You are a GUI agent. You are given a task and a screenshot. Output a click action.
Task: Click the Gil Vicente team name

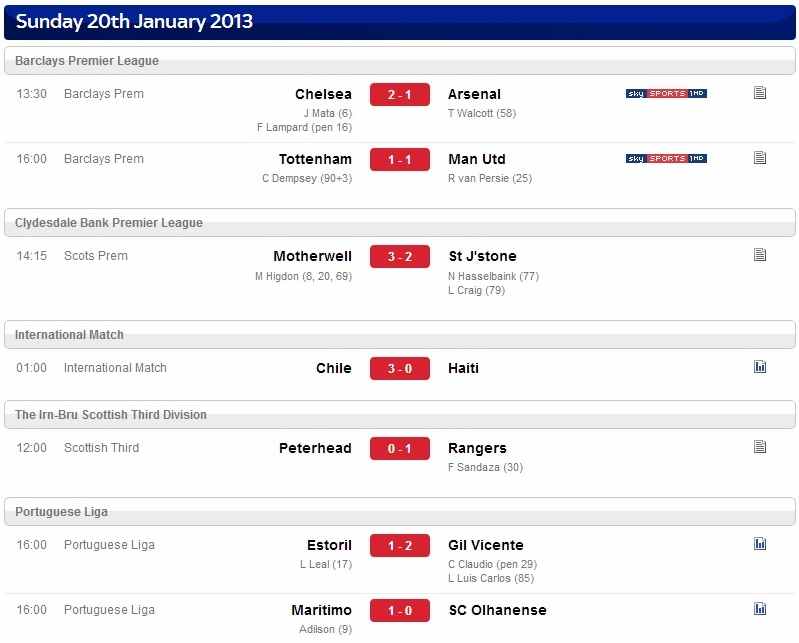(x=486, y=545)
